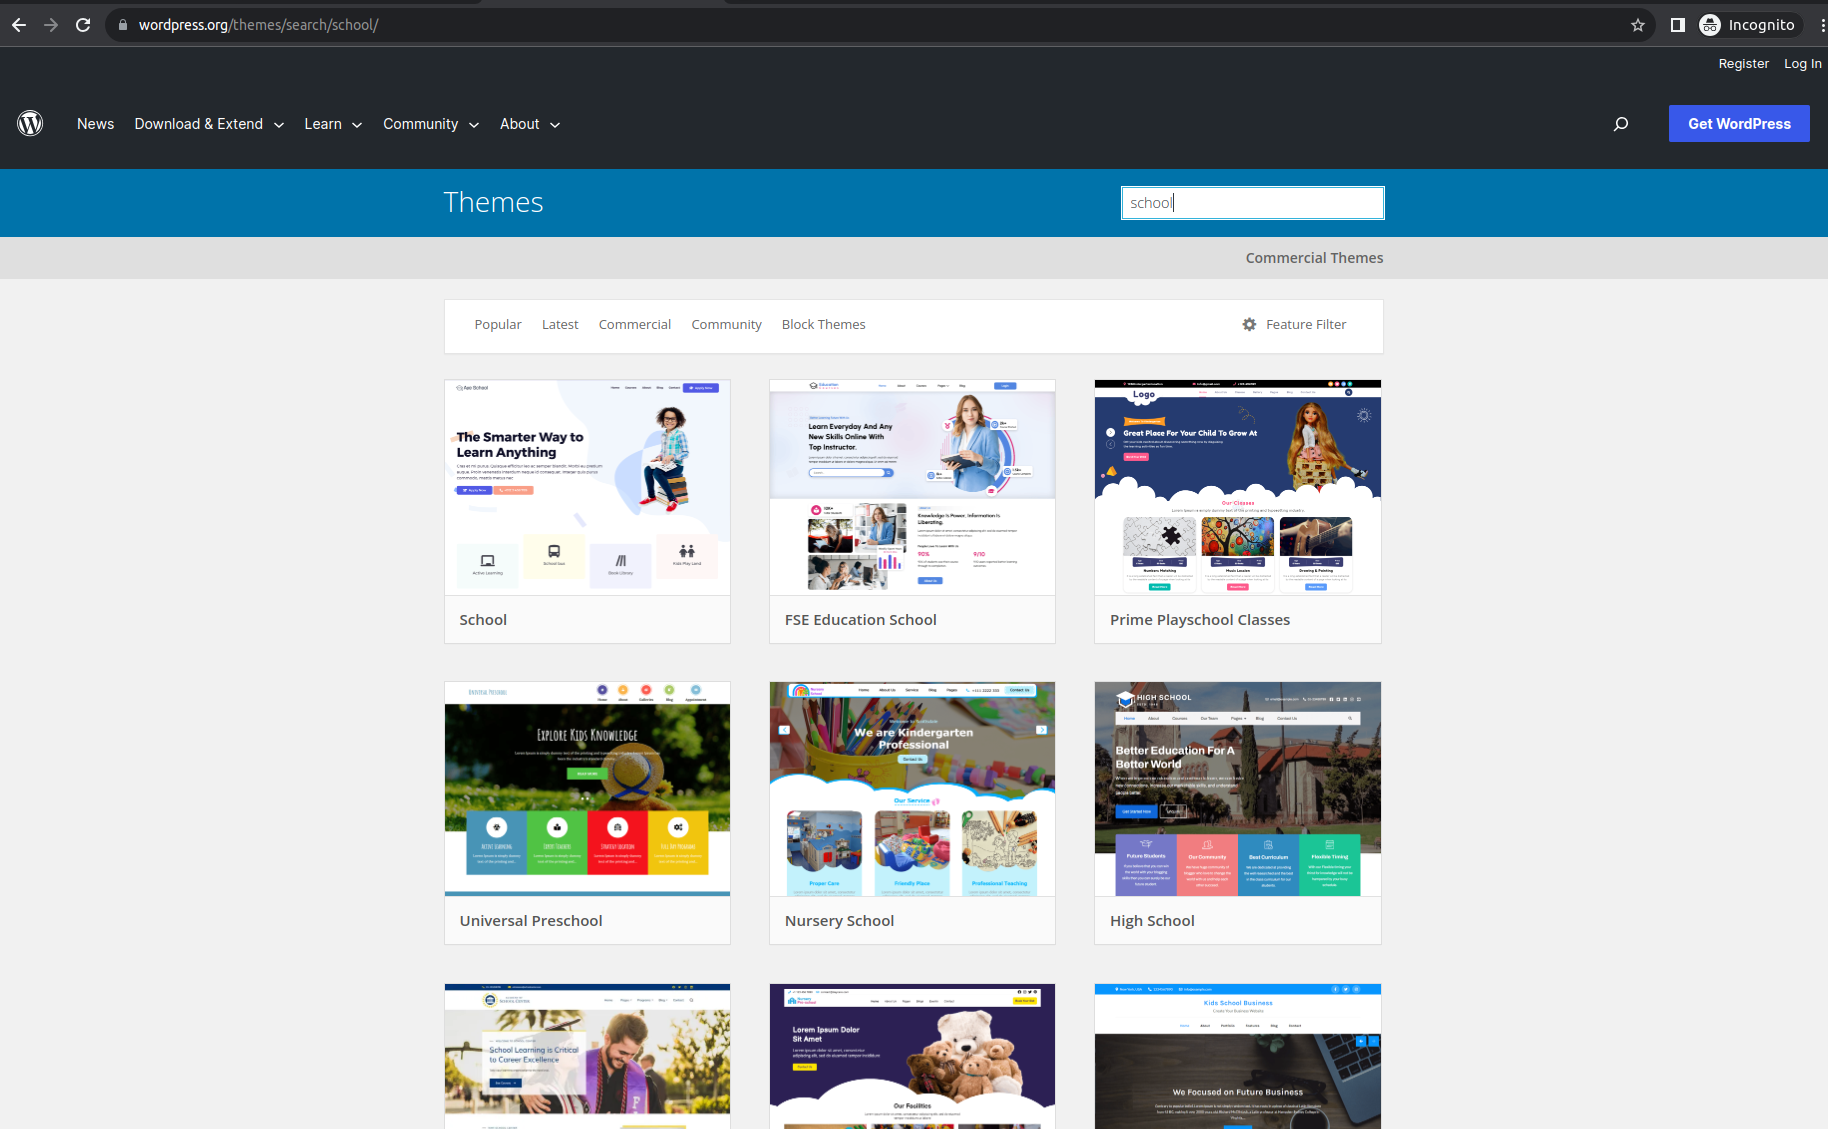
Task: Click the browser forward arrow
Action: click(x=51, y=25)
